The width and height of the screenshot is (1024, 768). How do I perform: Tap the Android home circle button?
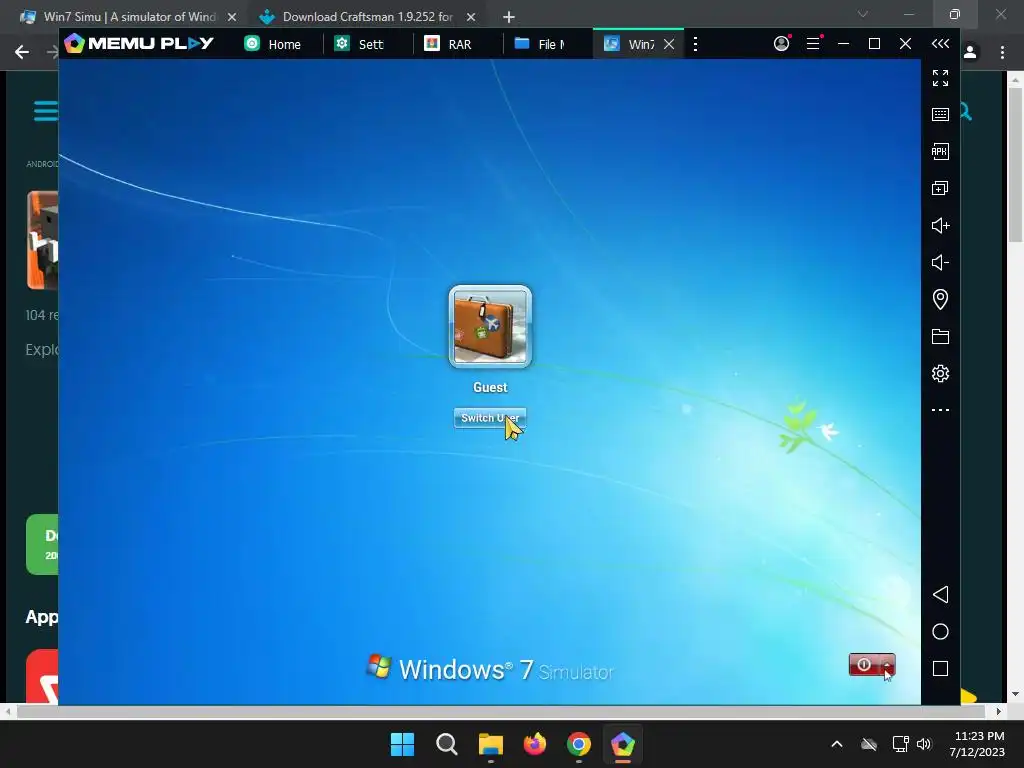[x=940, y=632]
